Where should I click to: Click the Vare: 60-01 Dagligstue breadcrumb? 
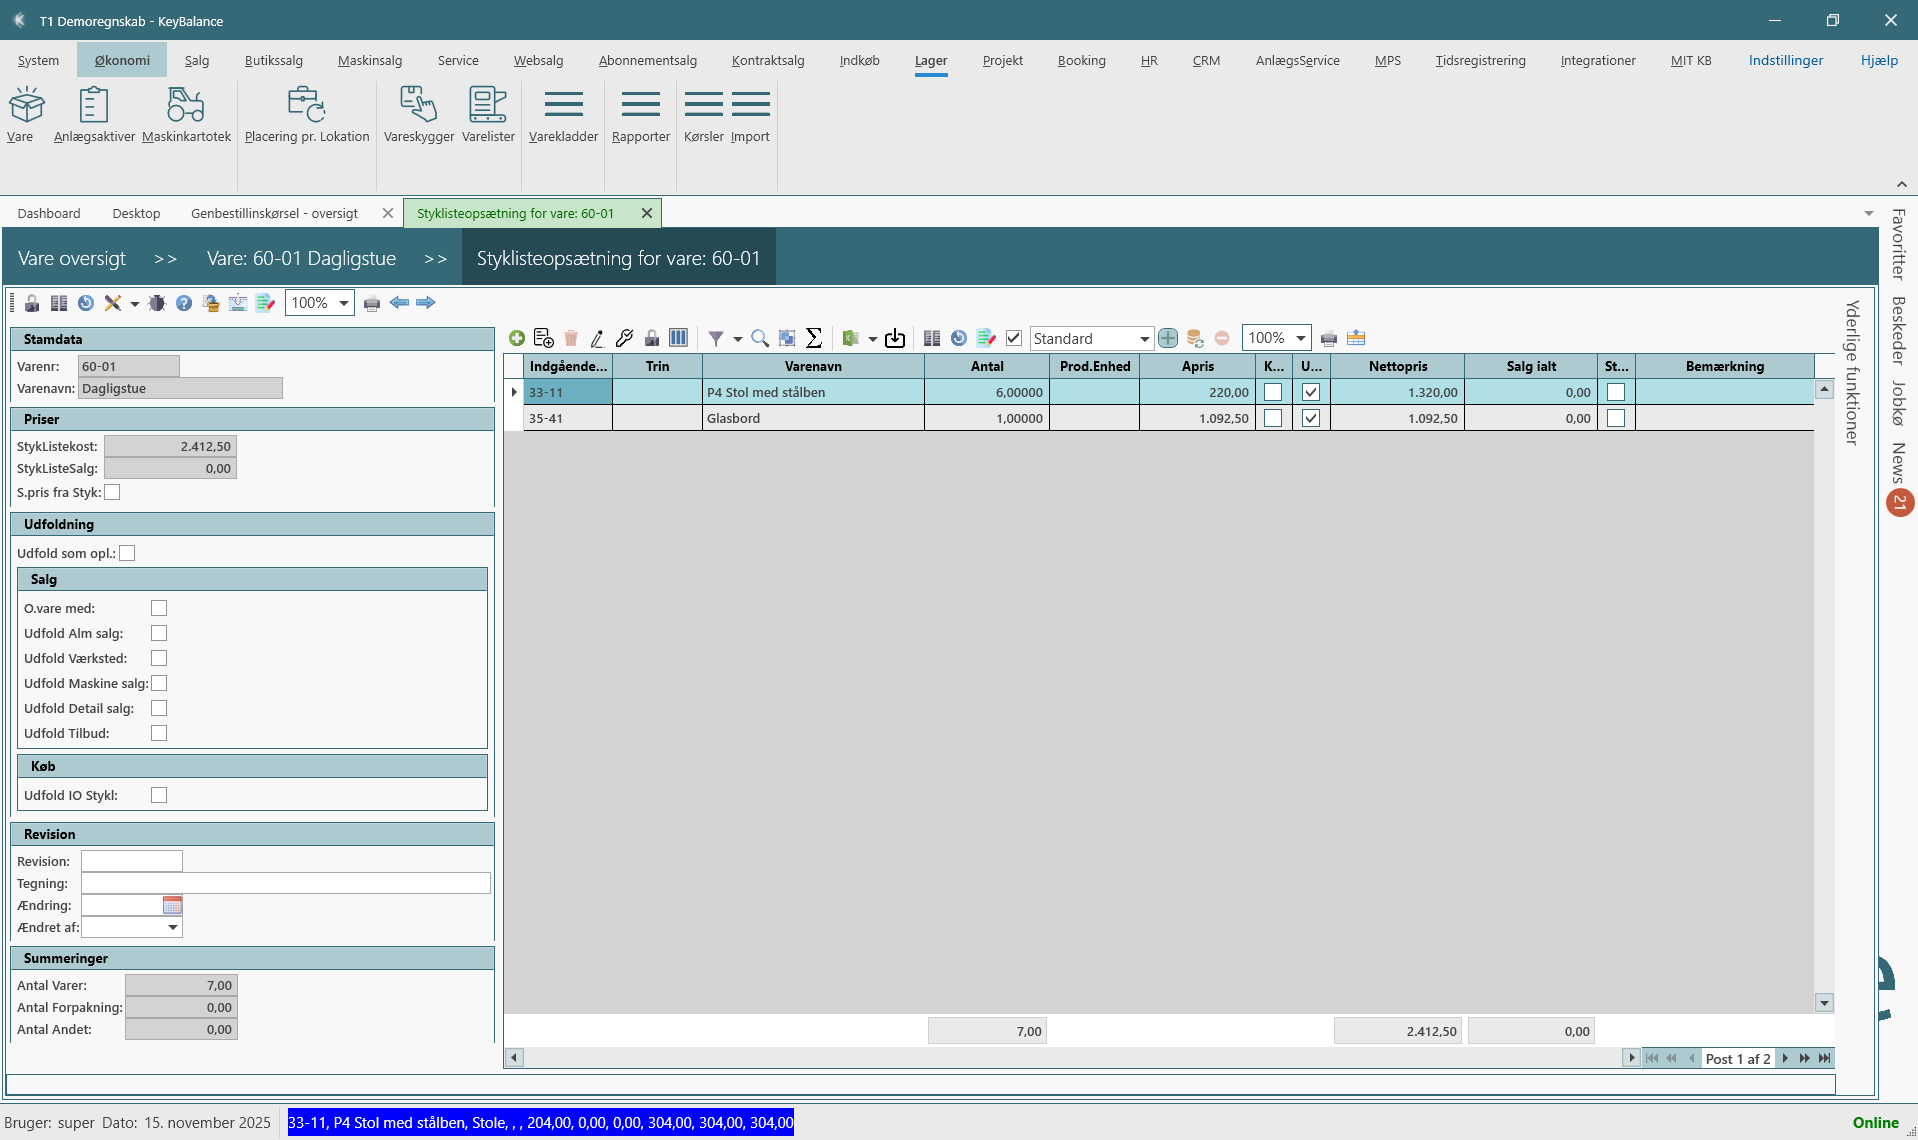coord(301,258)
